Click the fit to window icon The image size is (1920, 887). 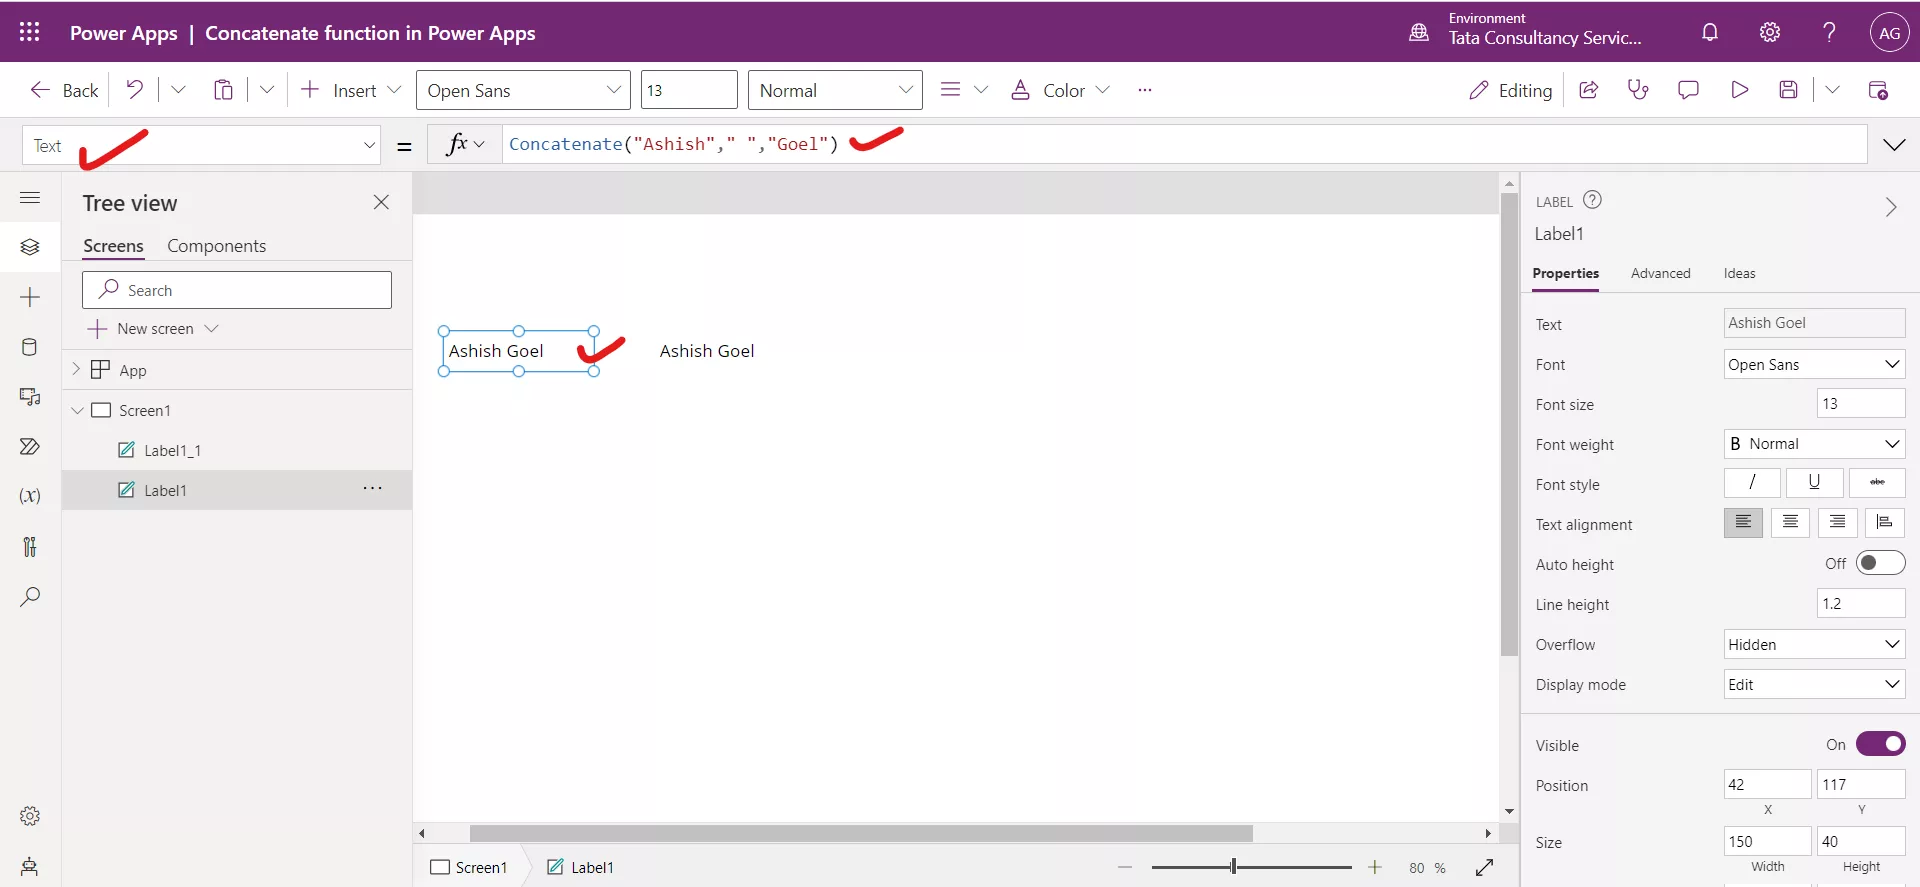pyautogui.click(x=1485, y=867)
